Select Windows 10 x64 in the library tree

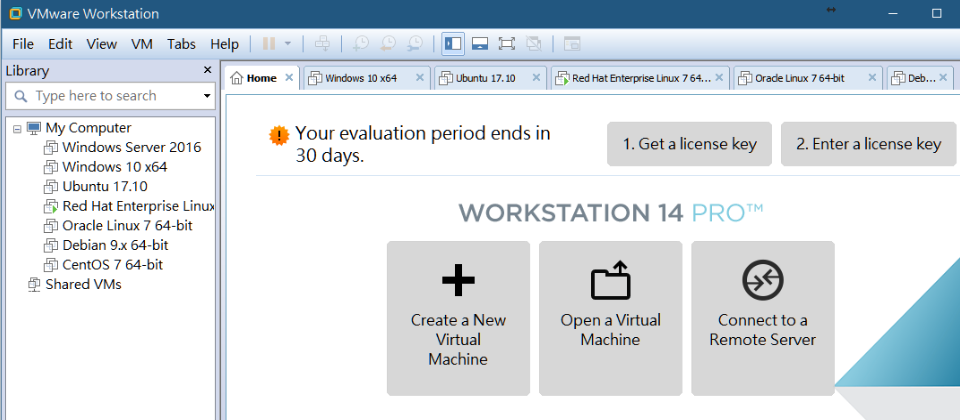114,167
